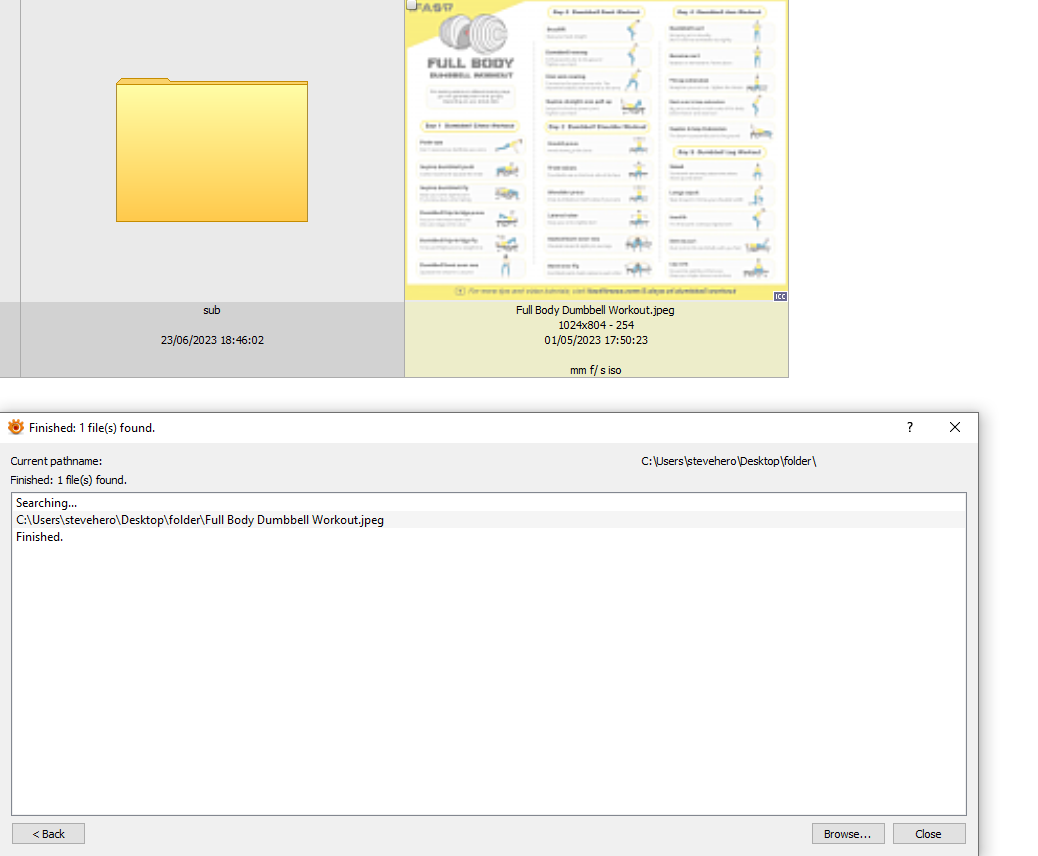Screen dimensions: 1038x856
Task: Click the 'Finished: 1 file(s) found.' status label
Action: [x=68, y=480]
